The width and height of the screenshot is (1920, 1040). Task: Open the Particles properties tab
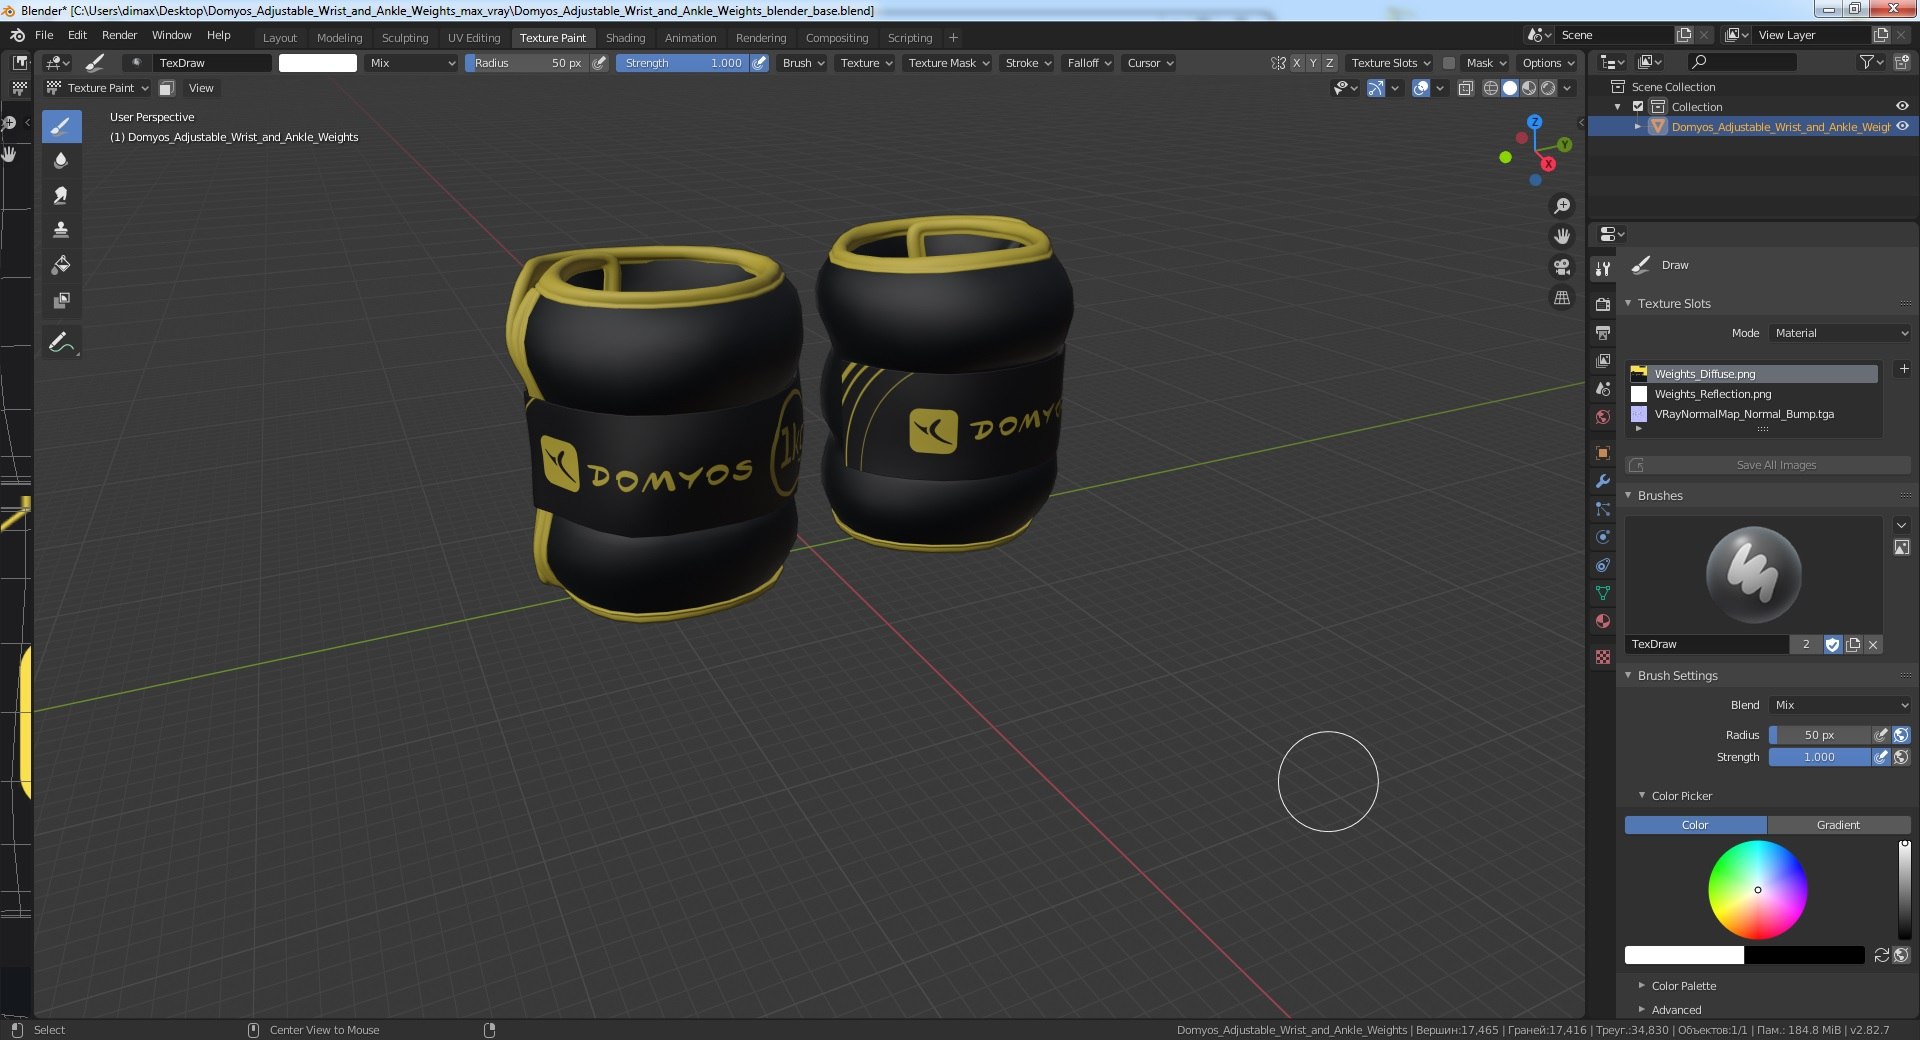tap(1603, 509)
